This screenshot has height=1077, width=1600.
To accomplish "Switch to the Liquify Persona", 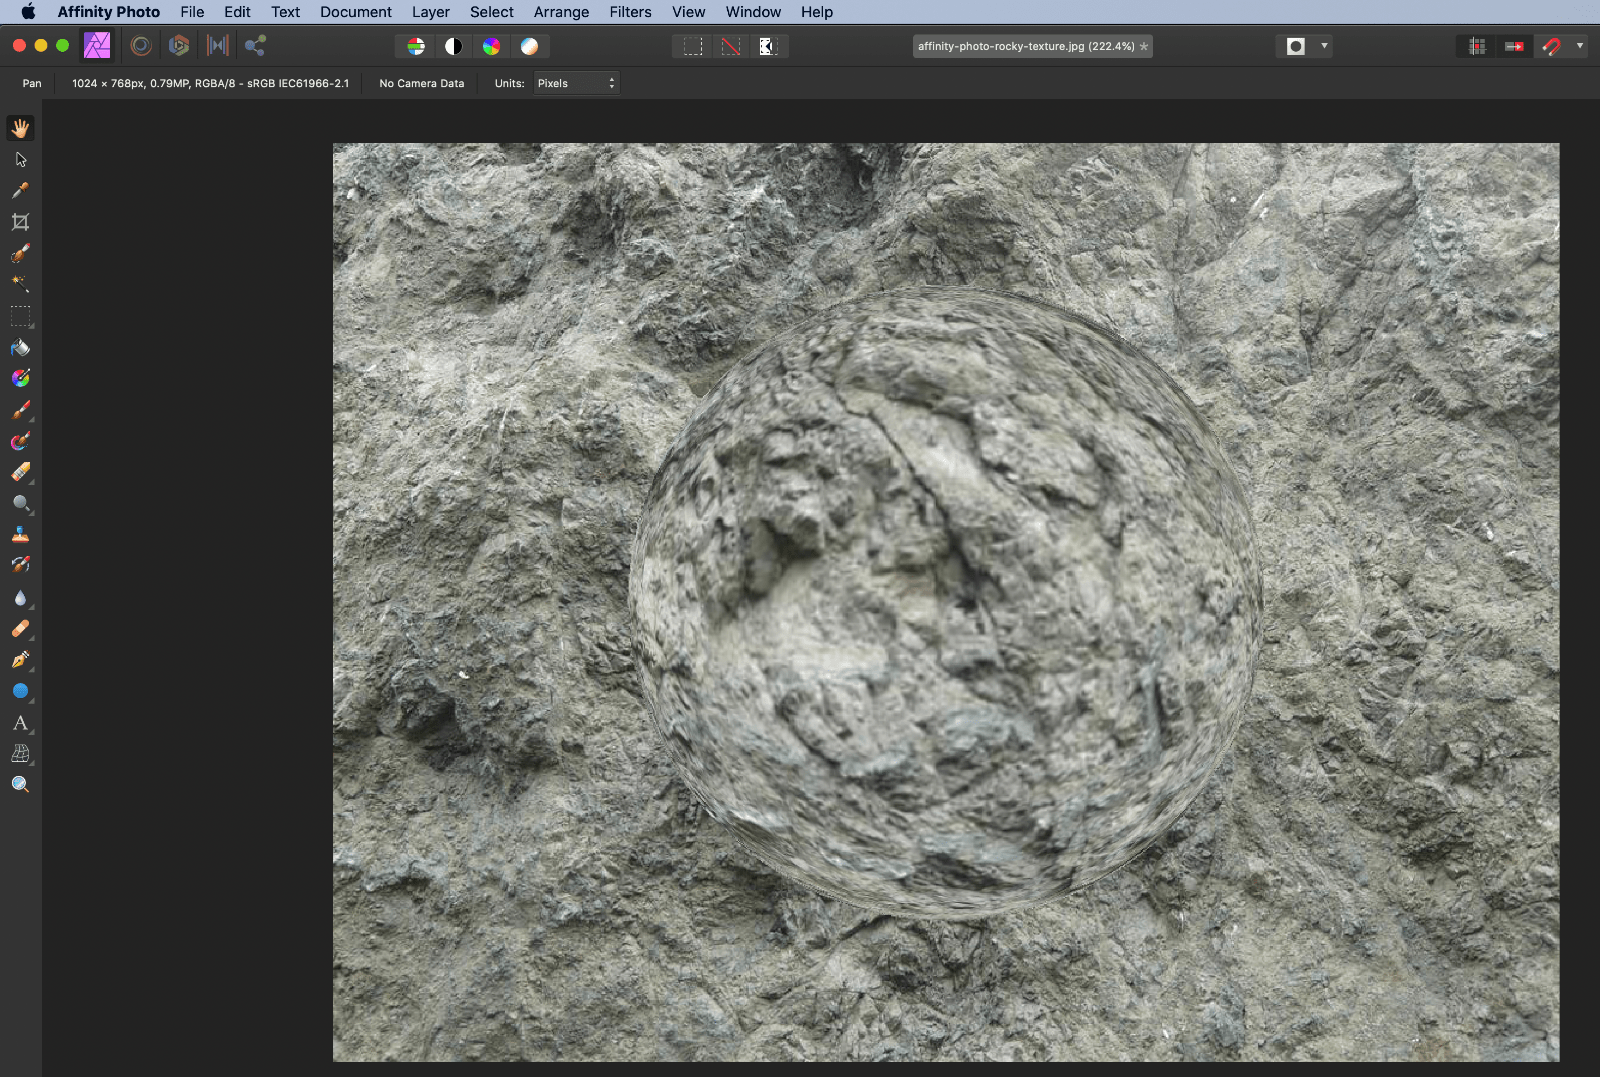I will (x=141, y=46).
